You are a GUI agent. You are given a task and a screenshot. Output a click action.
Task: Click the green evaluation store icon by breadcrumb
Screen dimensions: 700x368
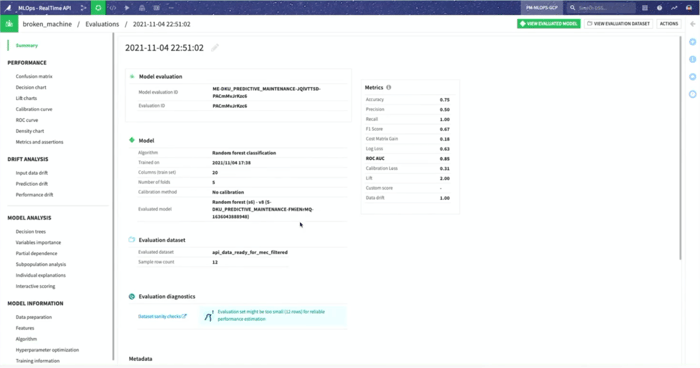pyautogui.click(x=9, y=24)
